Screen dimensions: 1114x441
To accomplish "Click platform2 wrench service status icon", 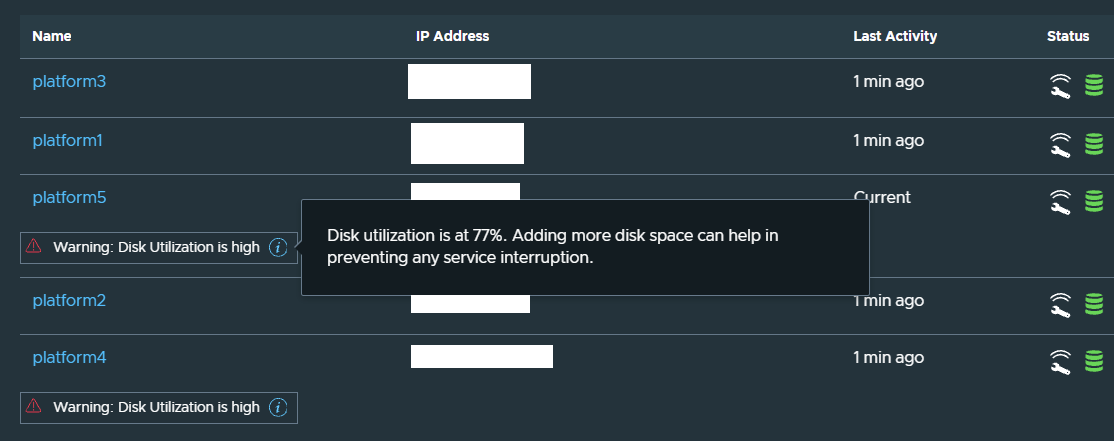I will point(1060,305).
